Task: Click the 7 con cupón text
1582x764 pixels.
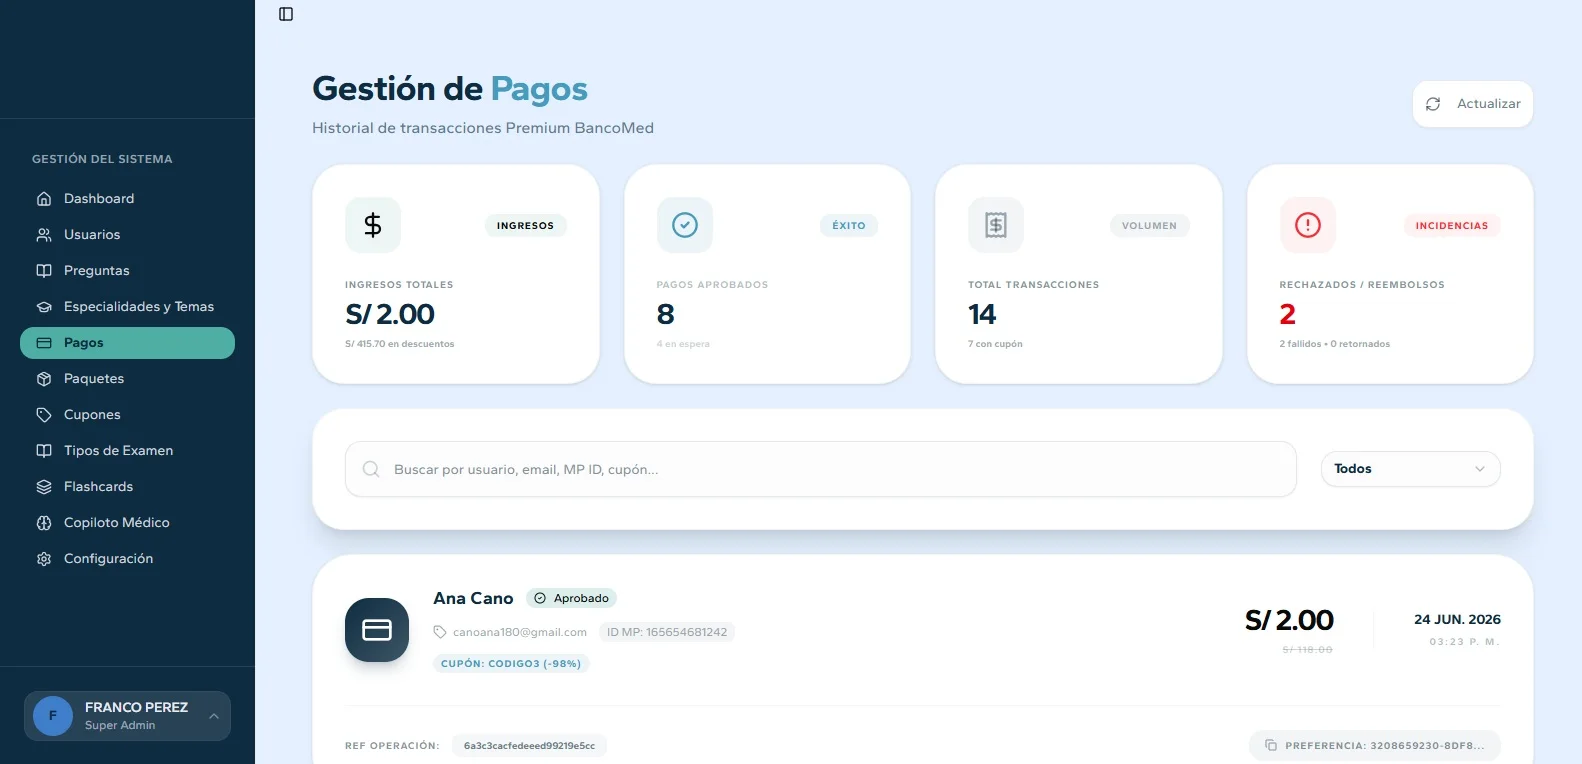Action: [x=995, y=344]
